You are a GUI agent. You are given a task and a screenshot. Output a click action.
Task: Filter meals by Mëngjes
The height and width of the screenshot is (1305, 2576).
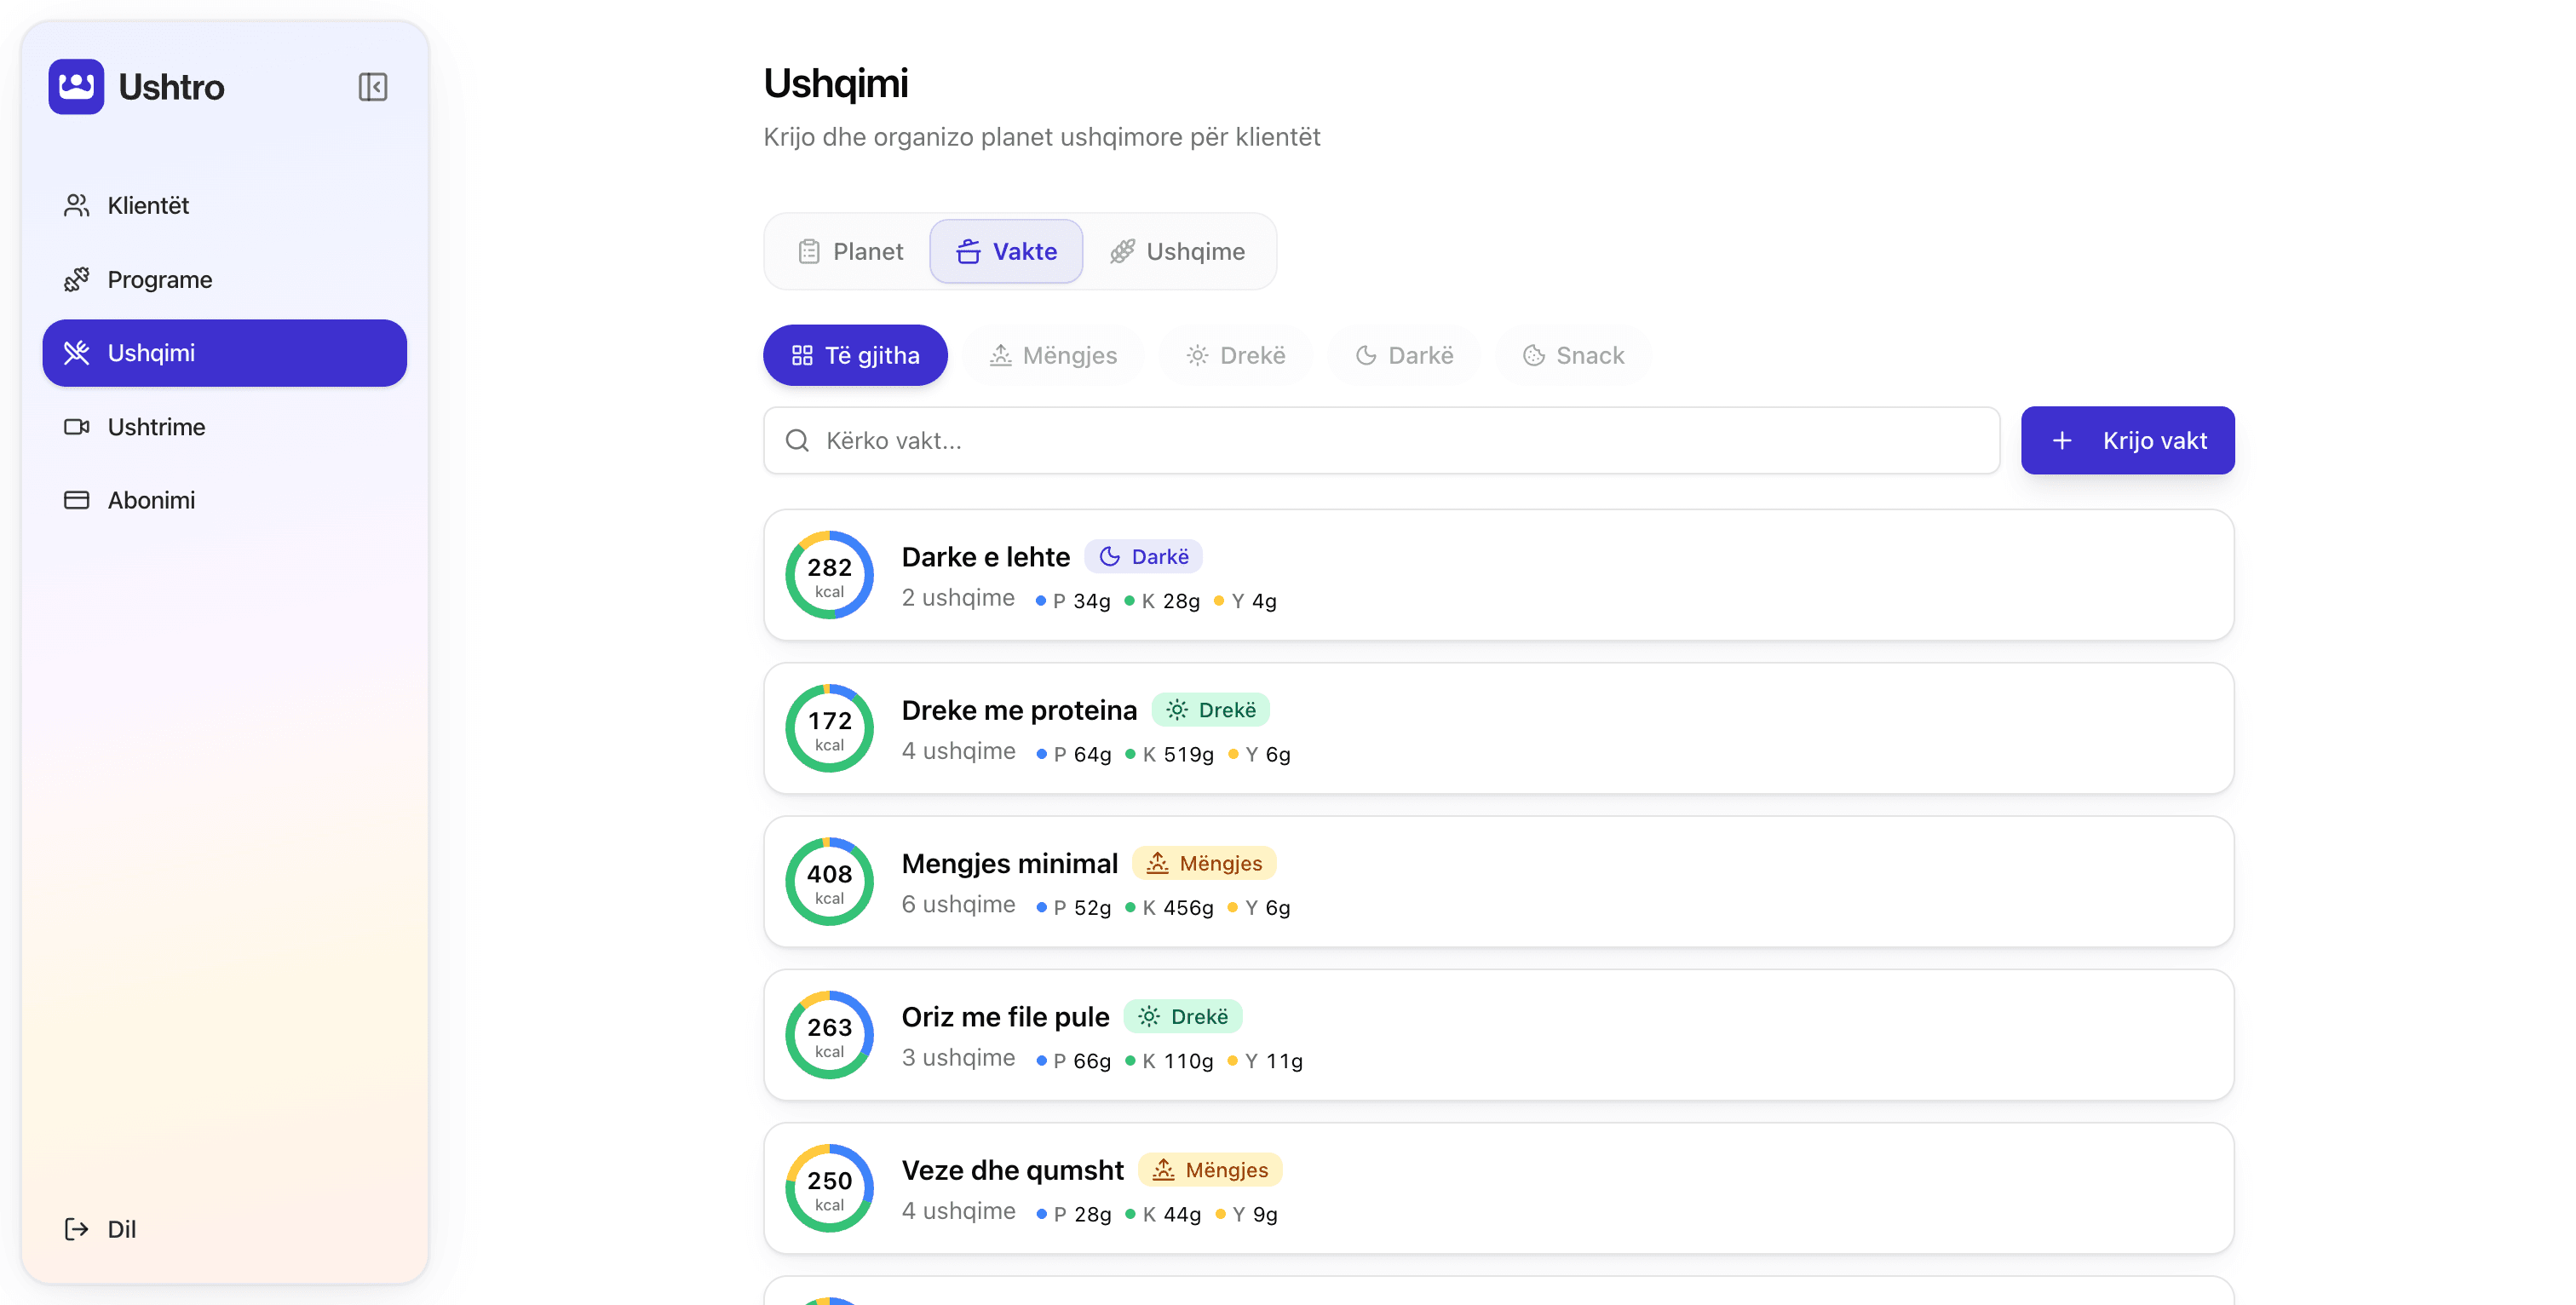[x=1053, y=355]
